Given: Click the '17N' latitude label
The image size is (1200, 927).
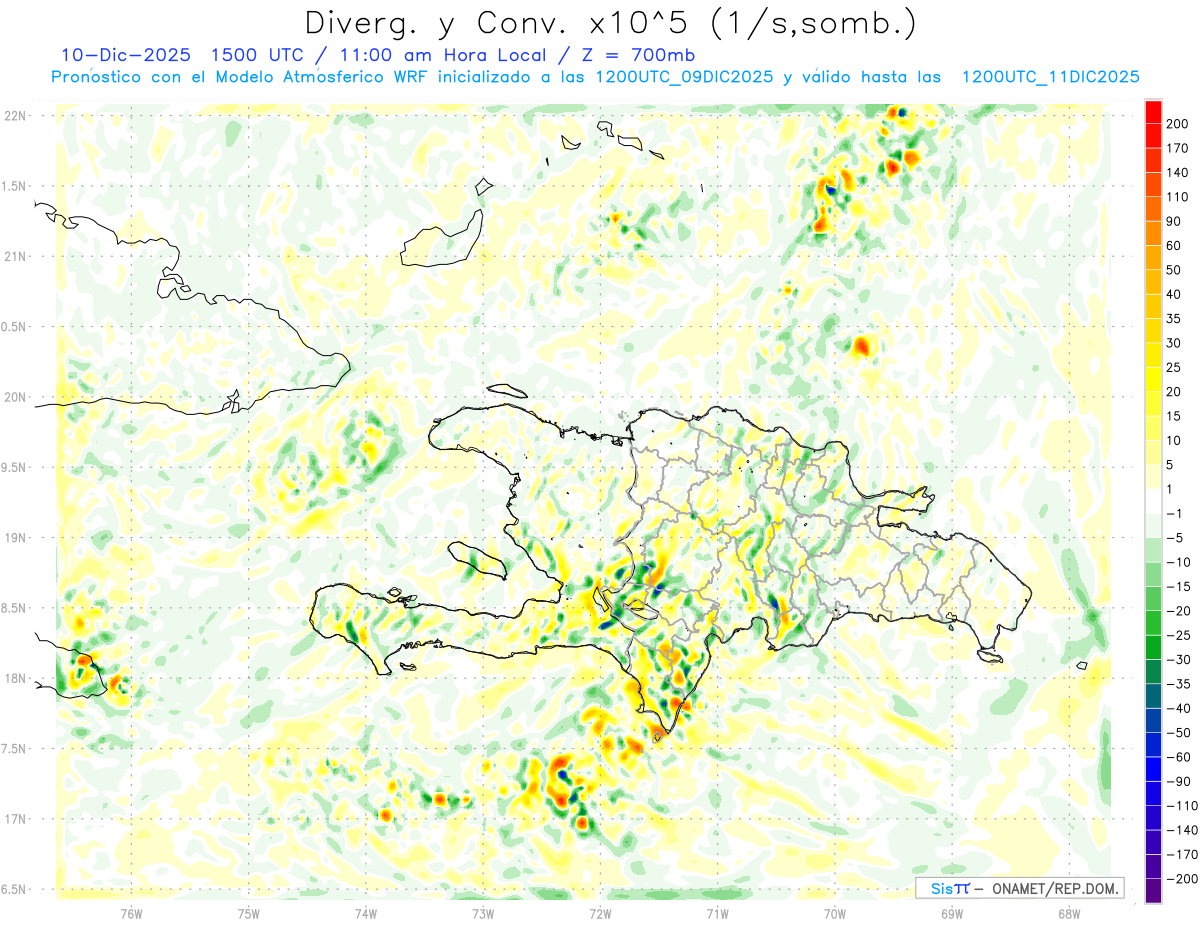Looking at the screenshot, I should (x=14, y=819).
